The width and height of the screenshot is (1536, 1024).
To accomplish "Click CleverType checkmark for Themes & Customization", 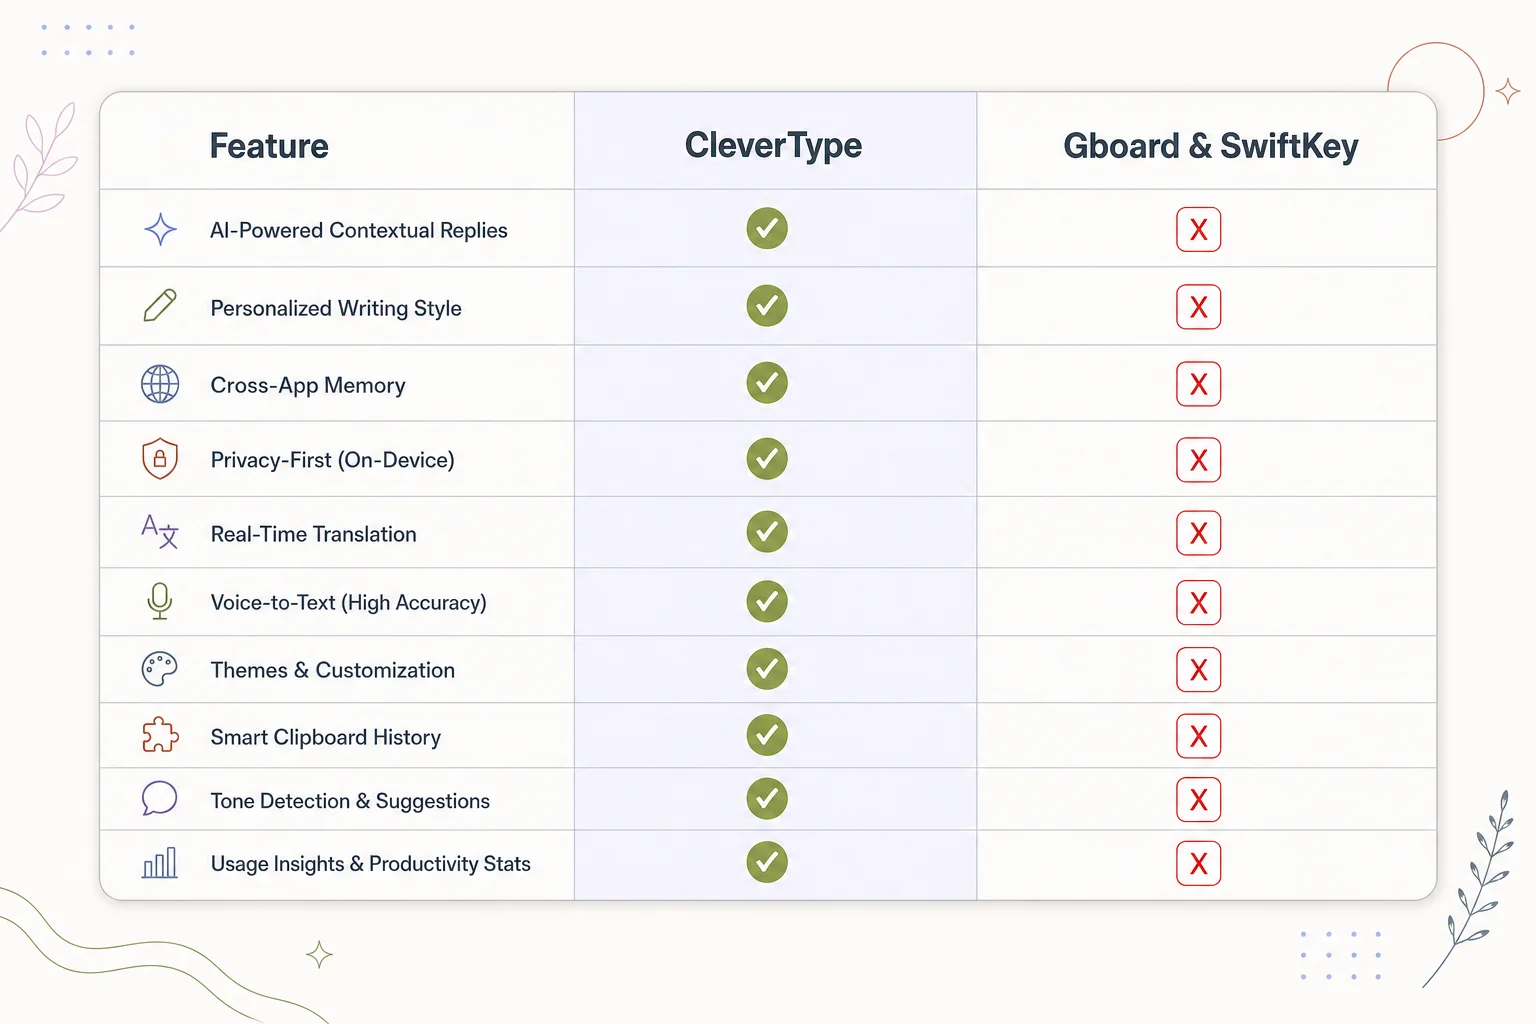I will click(x=767, y=669).
